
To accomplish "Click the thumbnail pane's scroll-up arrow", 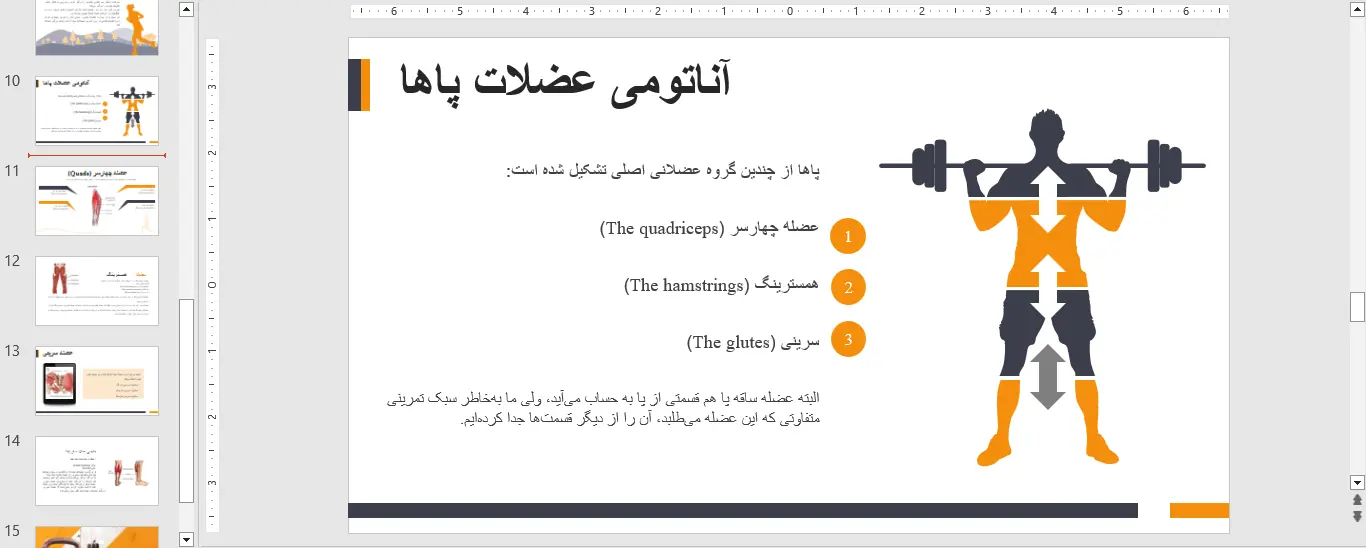I will [x=186, y=9].
